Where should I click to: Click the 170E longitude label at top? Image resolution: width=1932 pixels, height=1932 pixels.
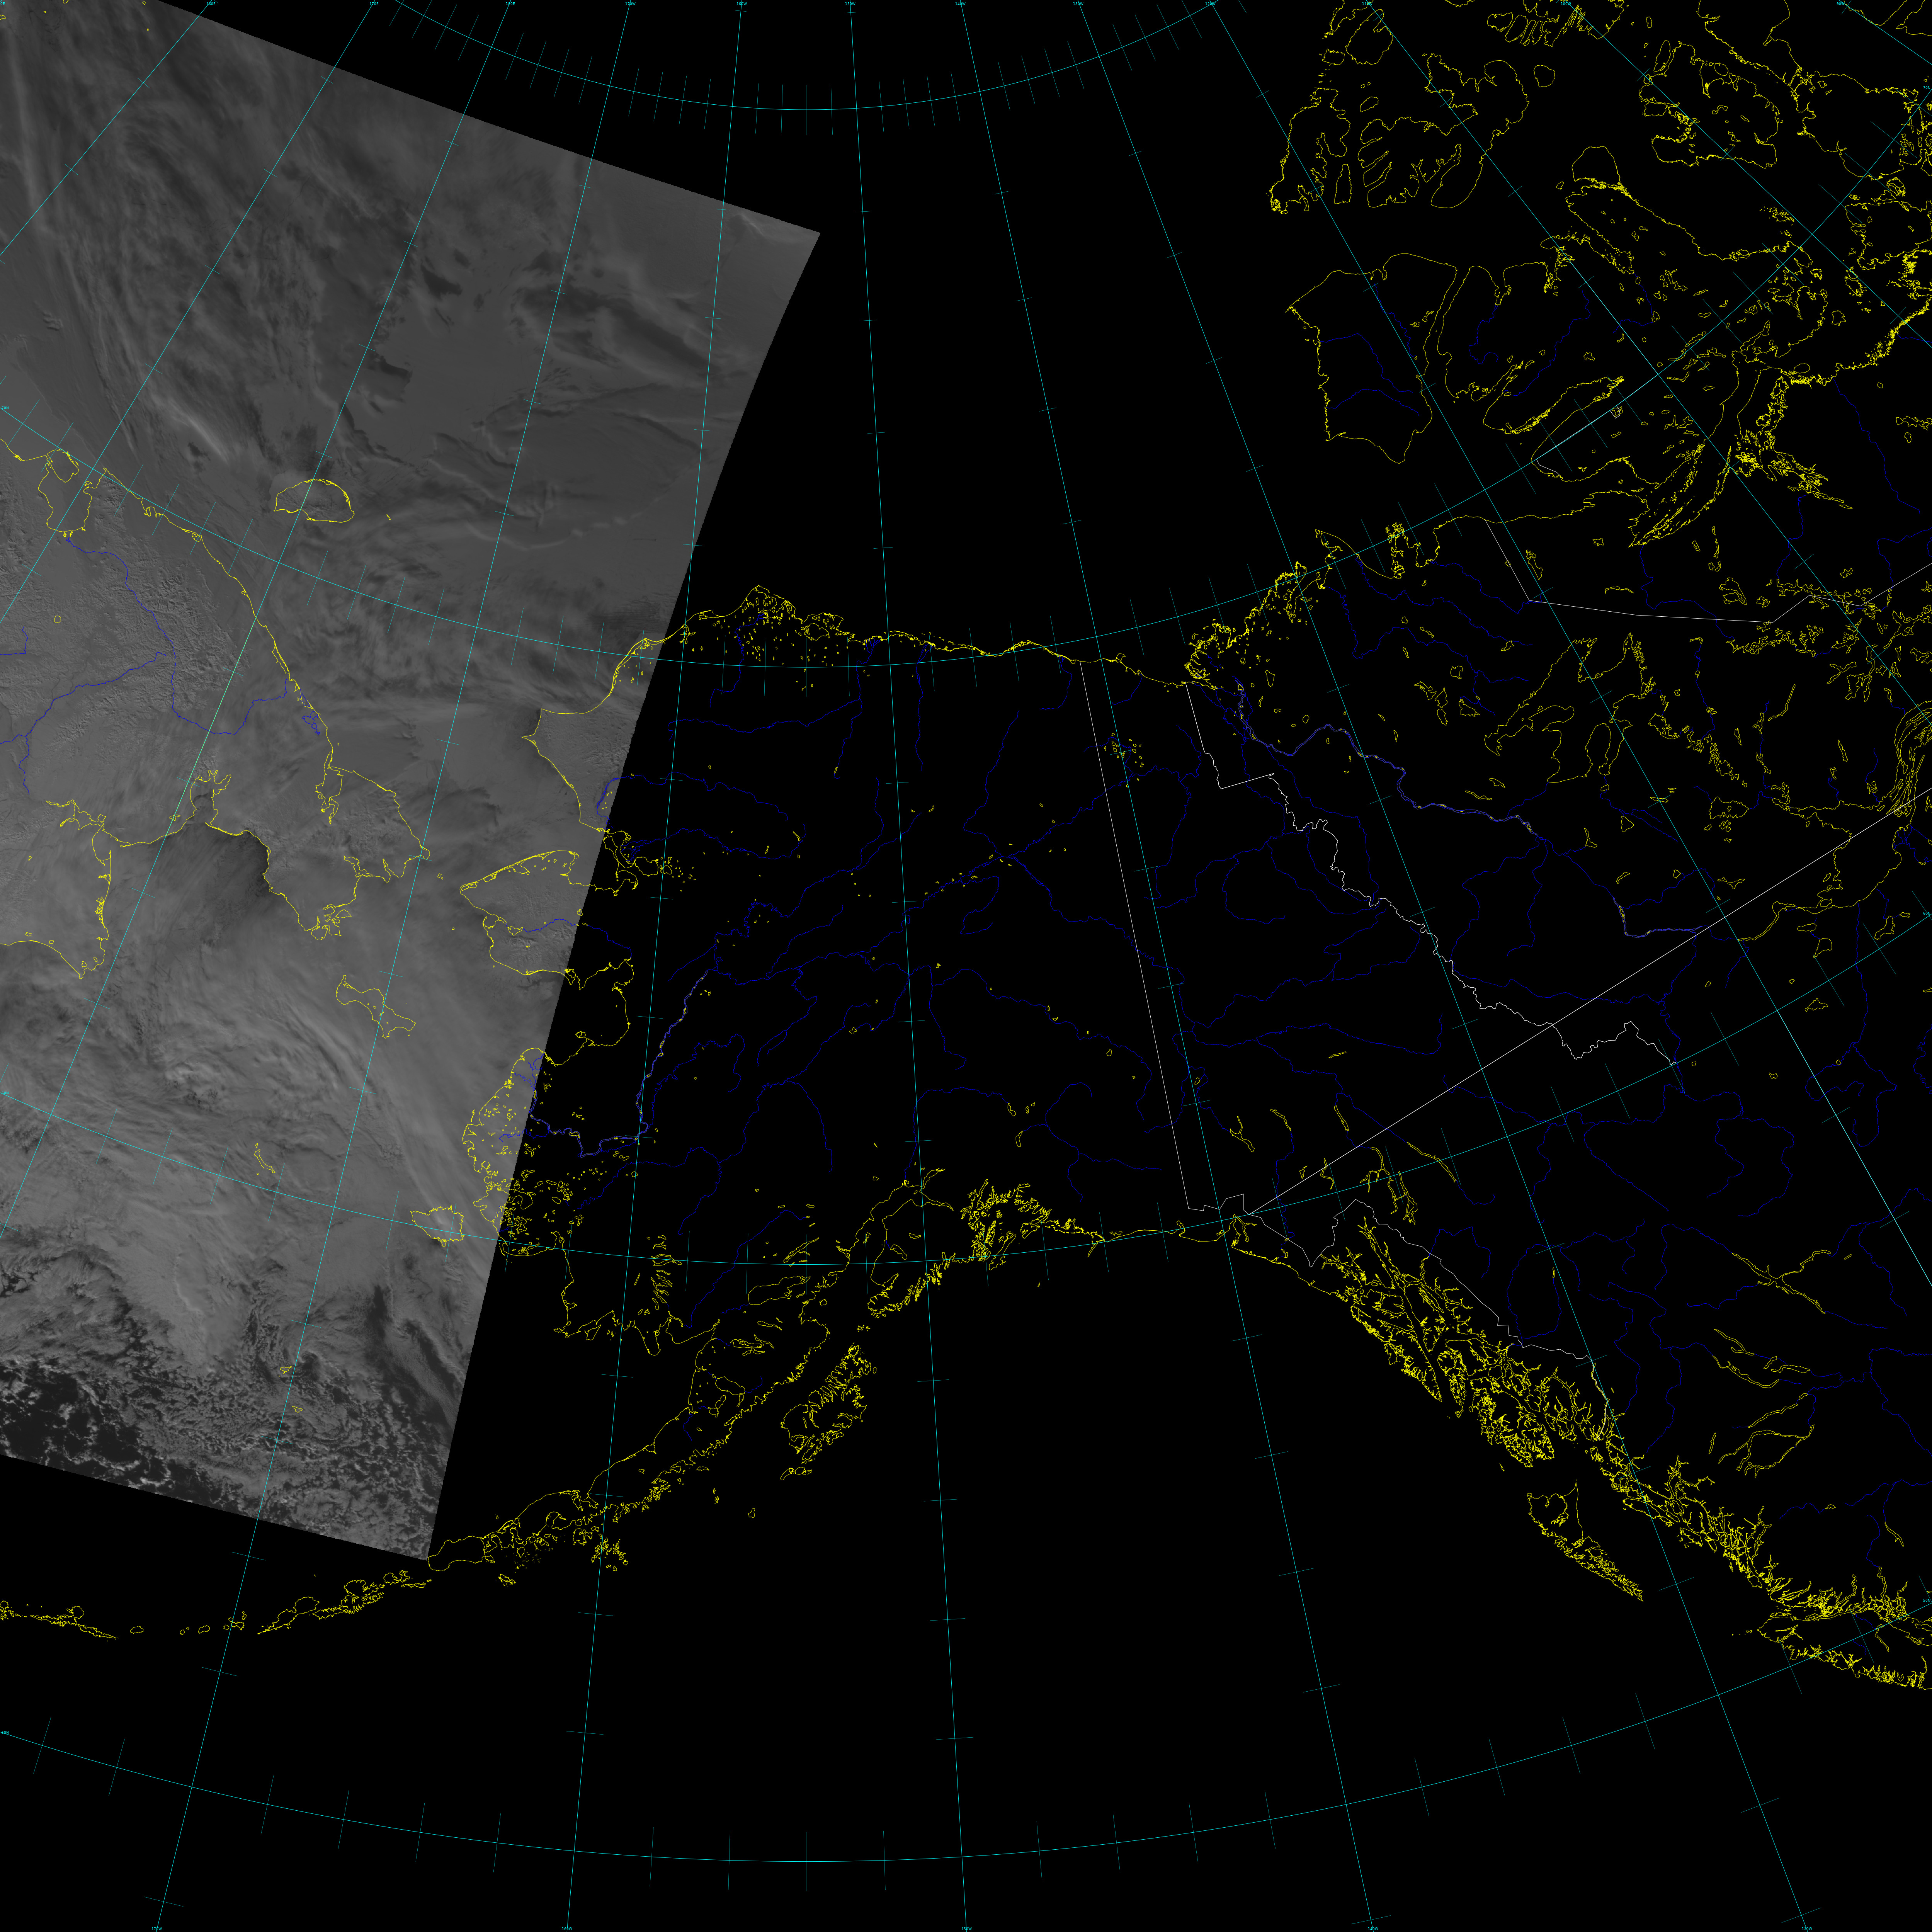(374, 4)
